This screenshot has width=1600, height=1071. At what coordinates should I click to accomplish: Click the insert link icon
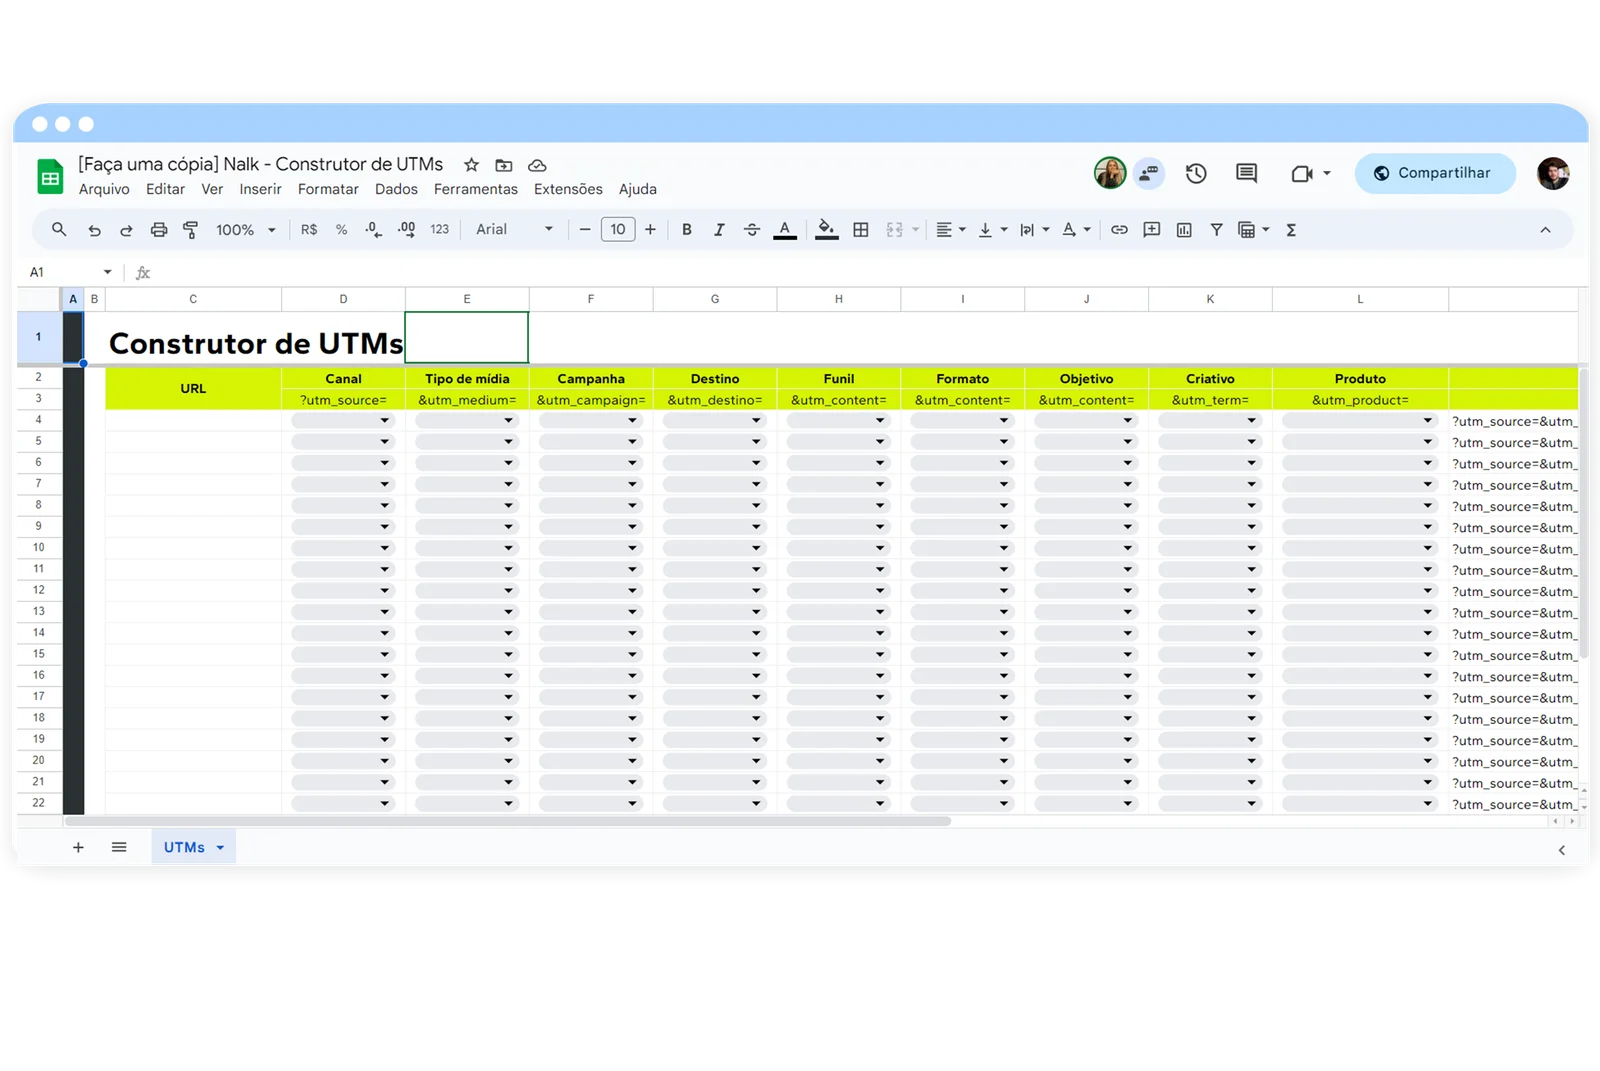click(x=1119, y=230)
